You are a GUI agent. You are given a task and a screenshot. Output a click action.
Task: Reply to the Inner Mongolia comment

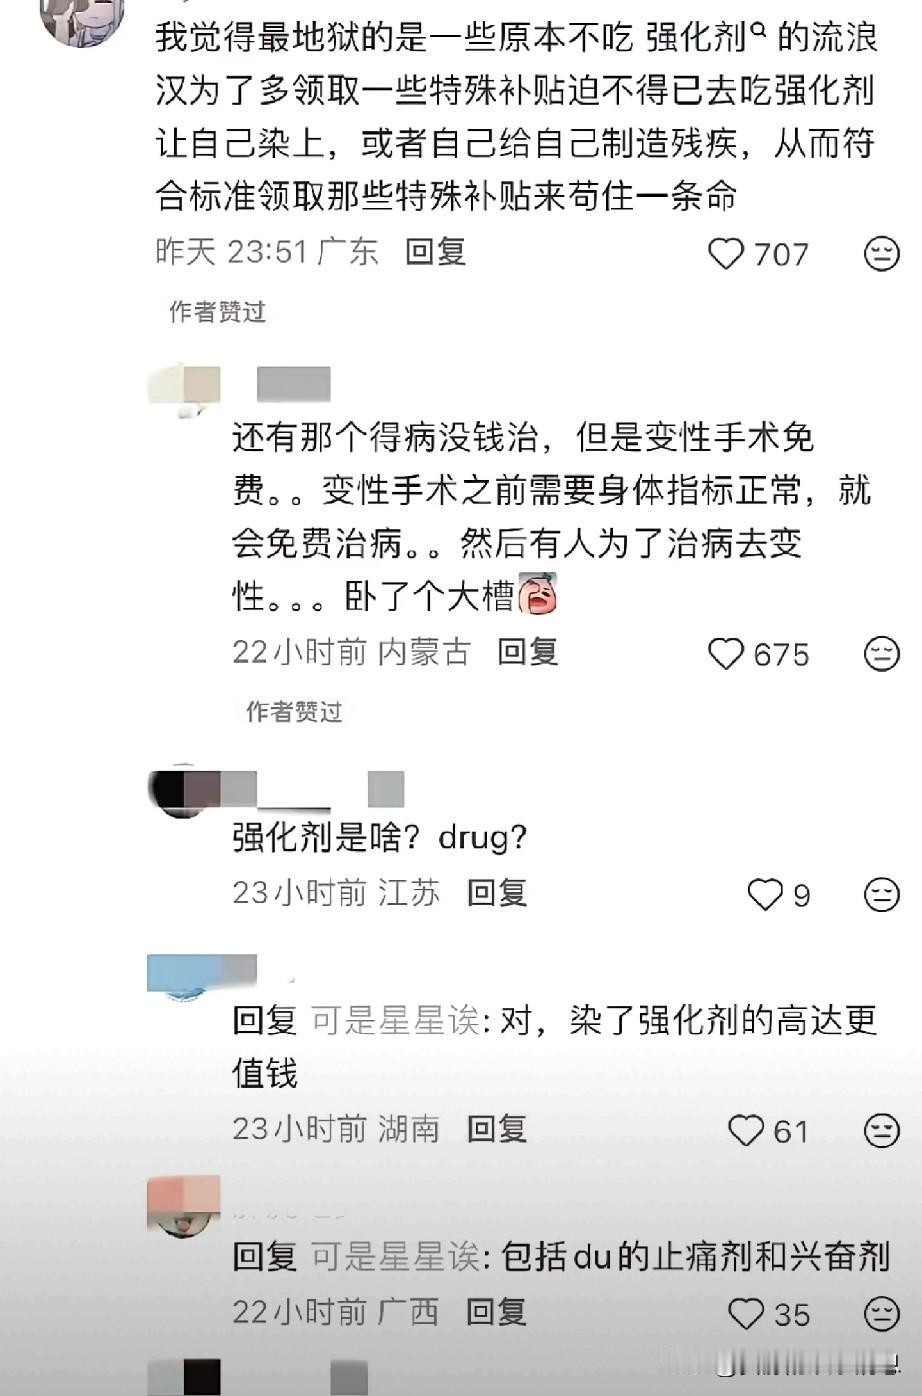pos(528,652)
